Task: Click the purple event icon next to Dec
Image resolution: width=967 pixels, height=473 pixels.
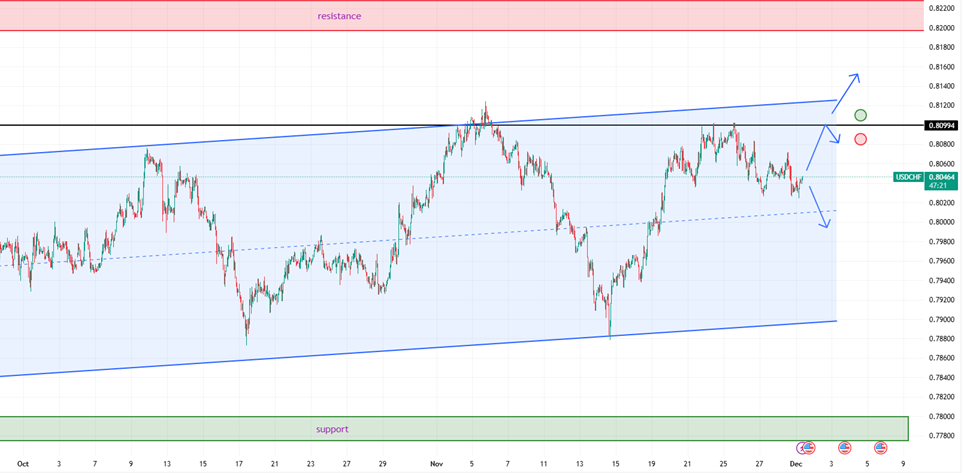Action: pos(801,447)
